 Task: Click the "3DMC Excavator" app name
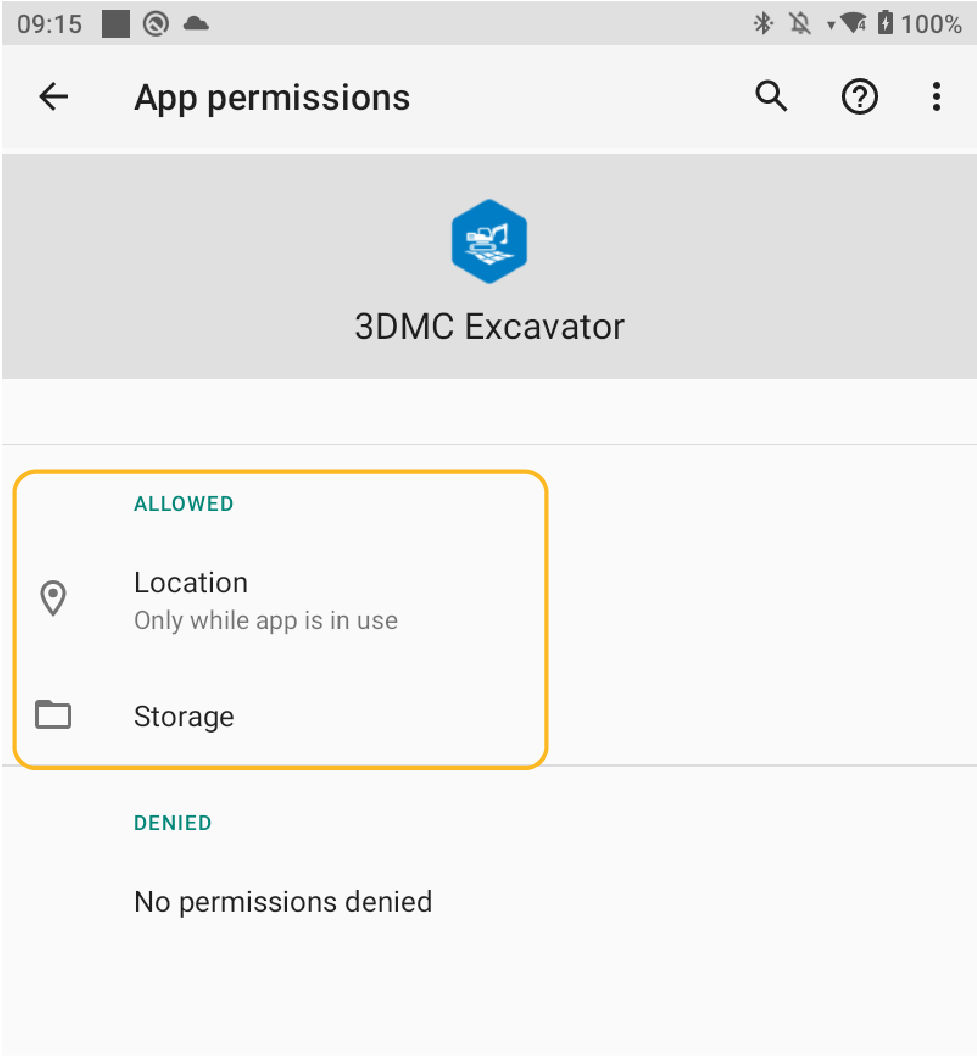click(489, 327)
